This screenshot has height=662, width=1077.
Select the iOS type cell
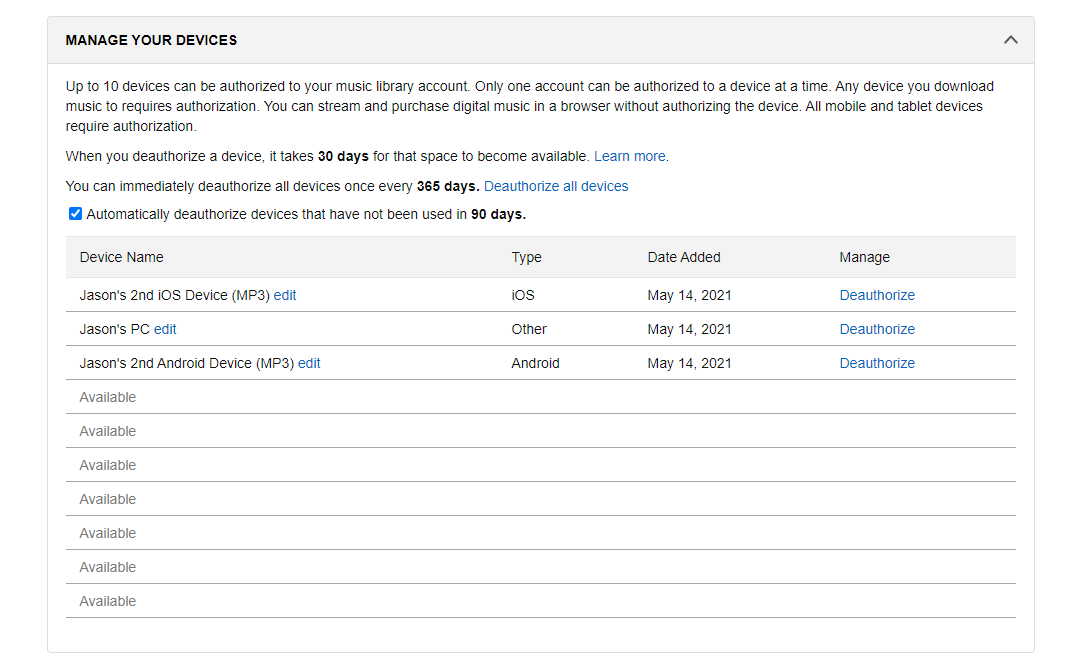coord(523,295)
